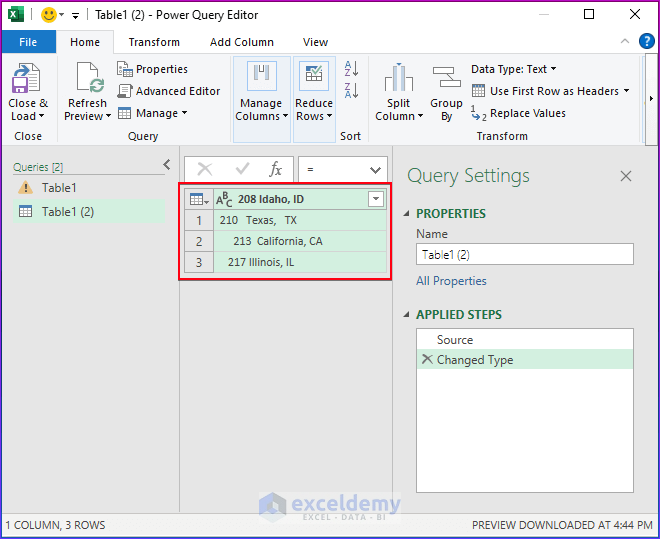
Task: Select row number 3
Action: point(199,262)
